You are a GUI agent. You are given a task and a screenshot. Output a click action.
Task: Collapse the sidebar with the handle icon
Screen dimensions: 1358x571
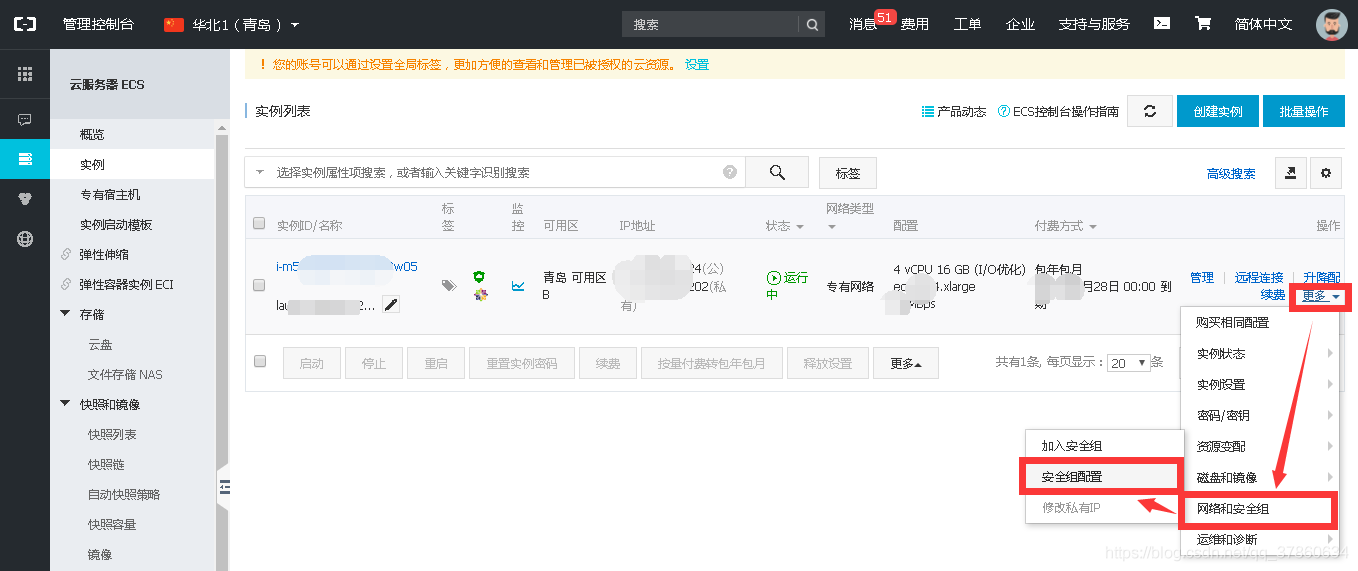click(x=224, y=486)
